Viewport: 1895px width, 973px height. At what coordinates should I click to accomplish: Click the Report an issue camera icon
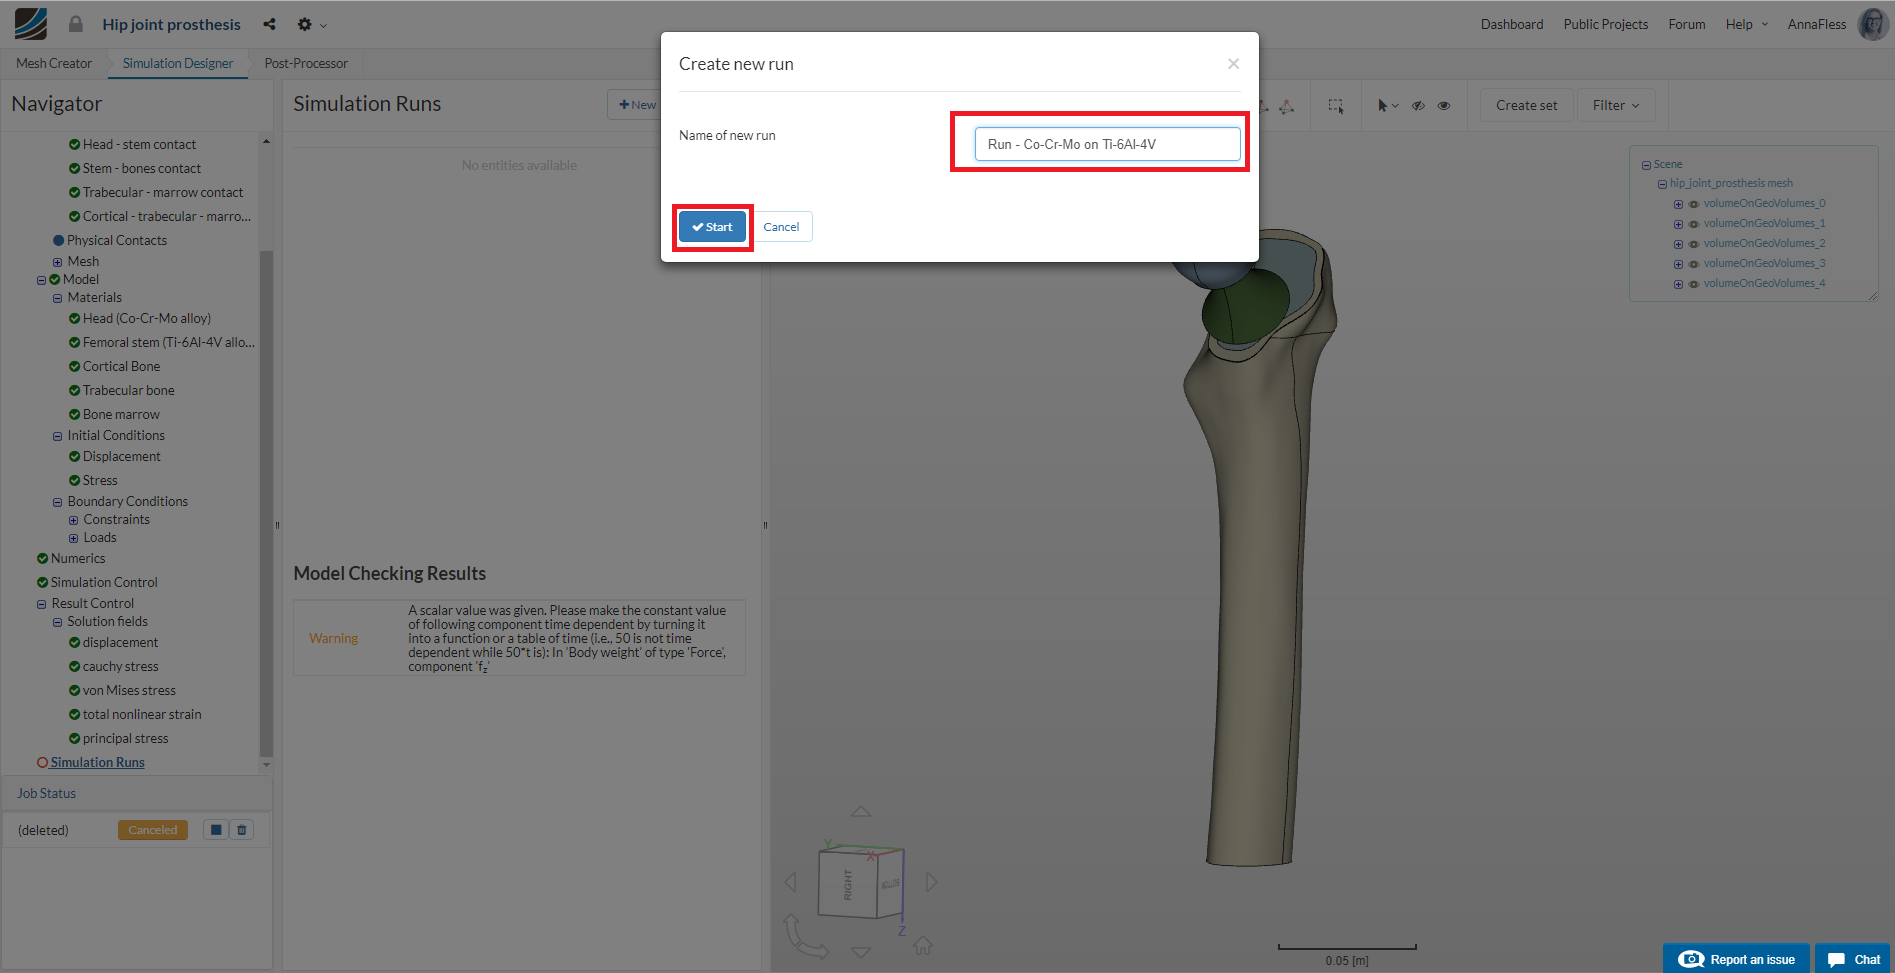coord(1690,959)
